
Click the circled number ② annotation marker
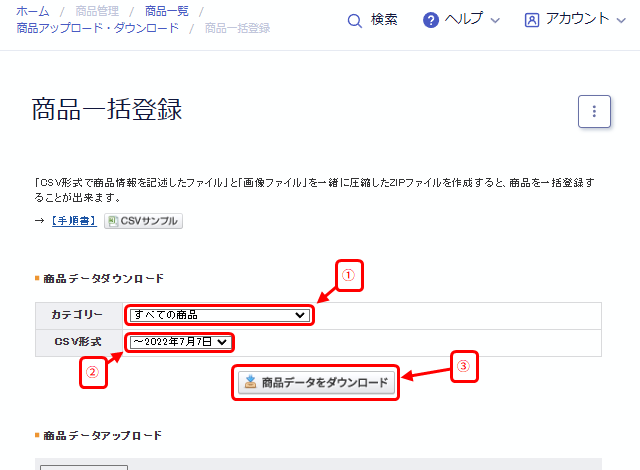pyautogui.click(x=93, y=373)
